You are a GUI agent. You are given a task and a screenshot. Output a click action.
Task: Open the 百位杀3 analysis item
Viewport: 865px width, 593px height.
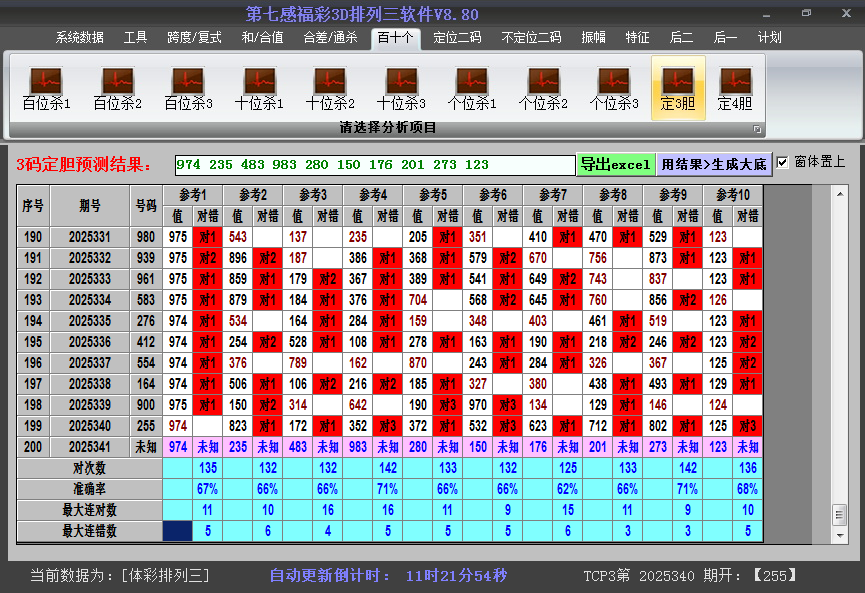[x=188, y=88]
